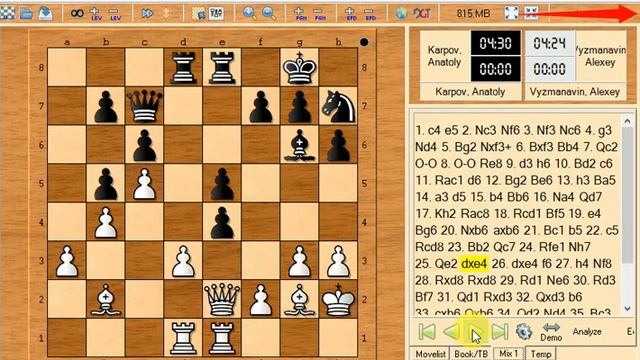Zoom in the board with the plus magnifier
640x360 pixels.
coord(249,13)
